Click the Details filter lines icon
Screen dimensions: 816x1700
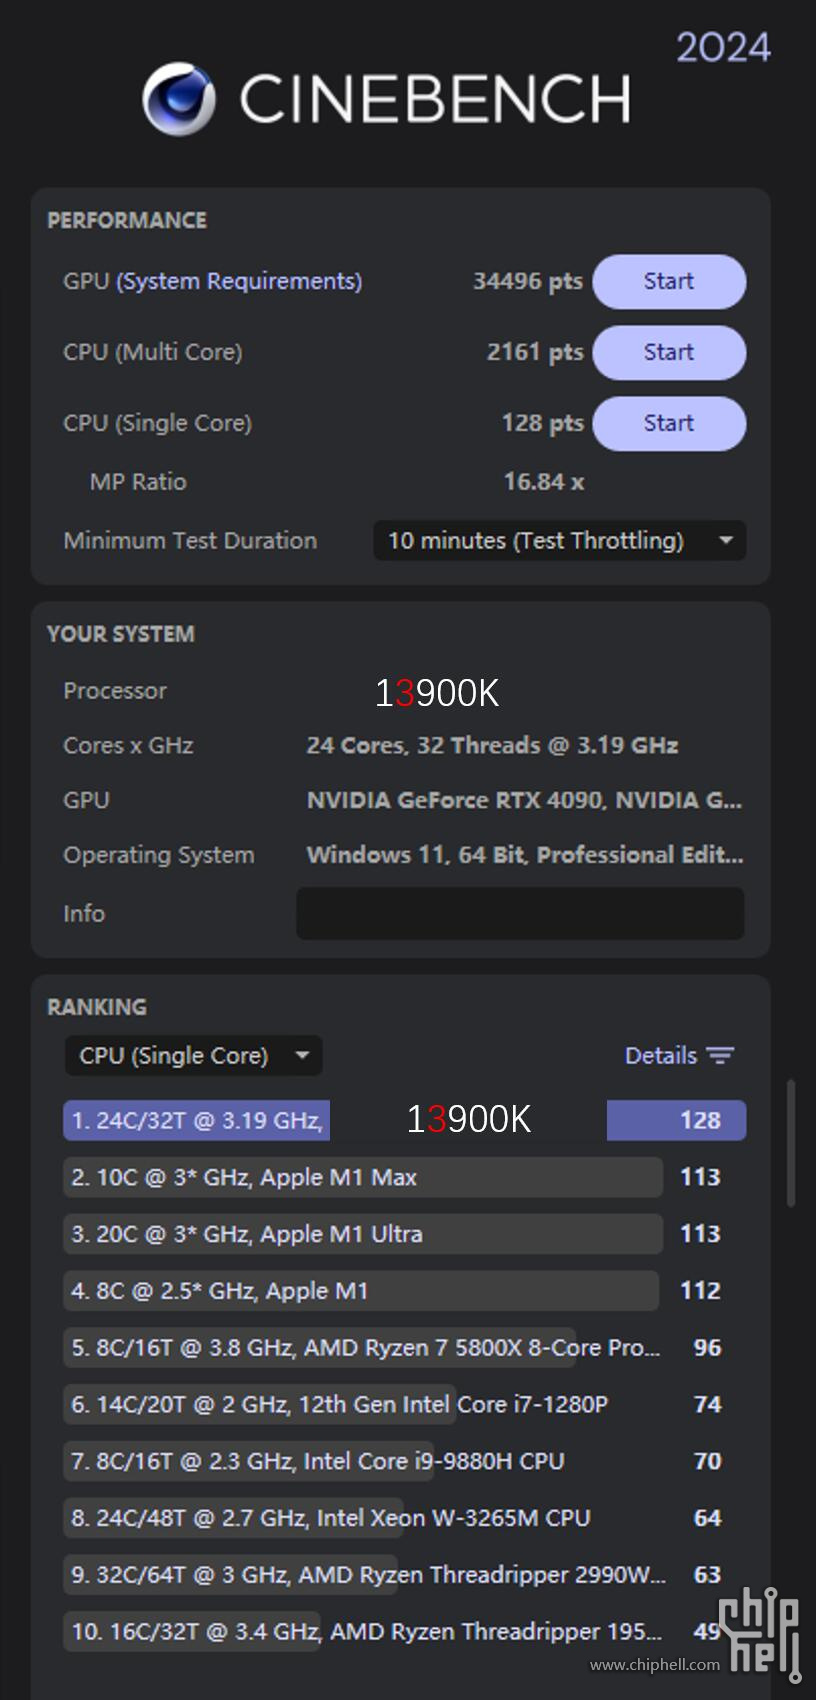pyautogui.click(x=720, y=1056)
